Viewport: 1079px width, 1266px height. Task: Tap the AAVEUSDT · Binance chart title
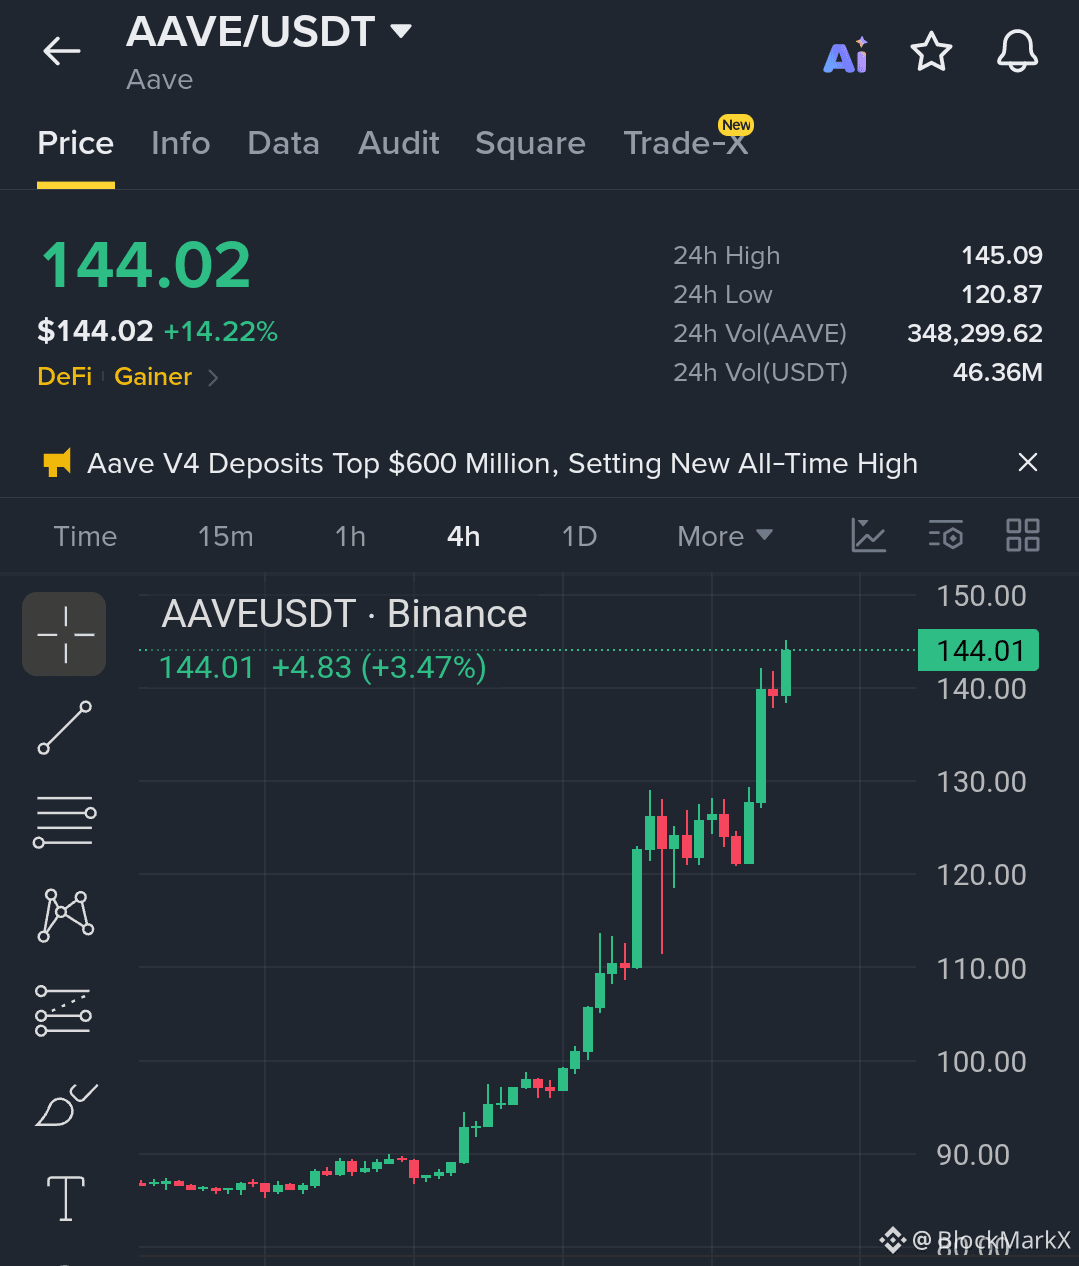pos(345,614)
